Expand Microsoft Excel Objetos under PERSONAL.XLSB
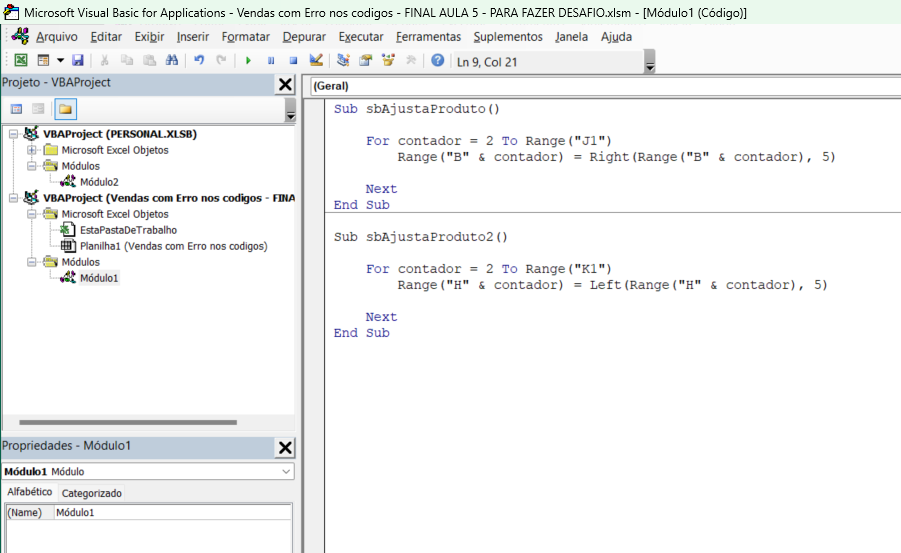The height and width of the screenshot is (553, 901). 32,150
